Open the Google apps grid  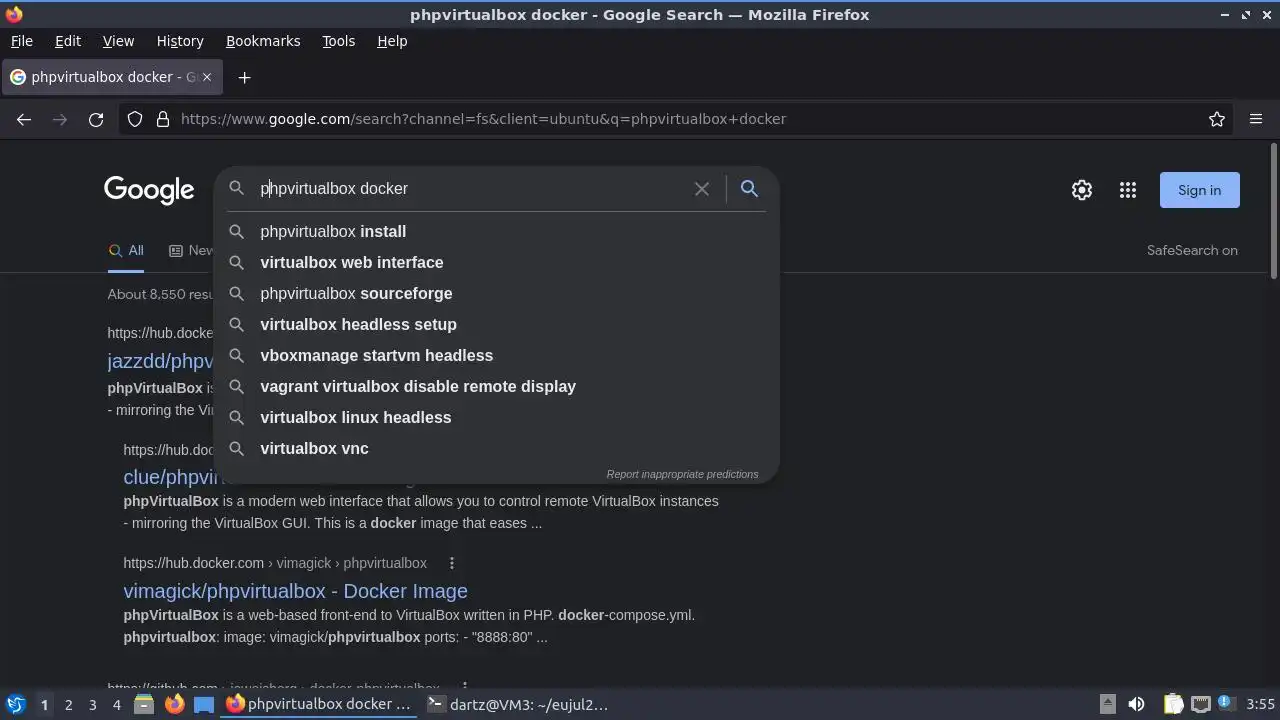1128,190
